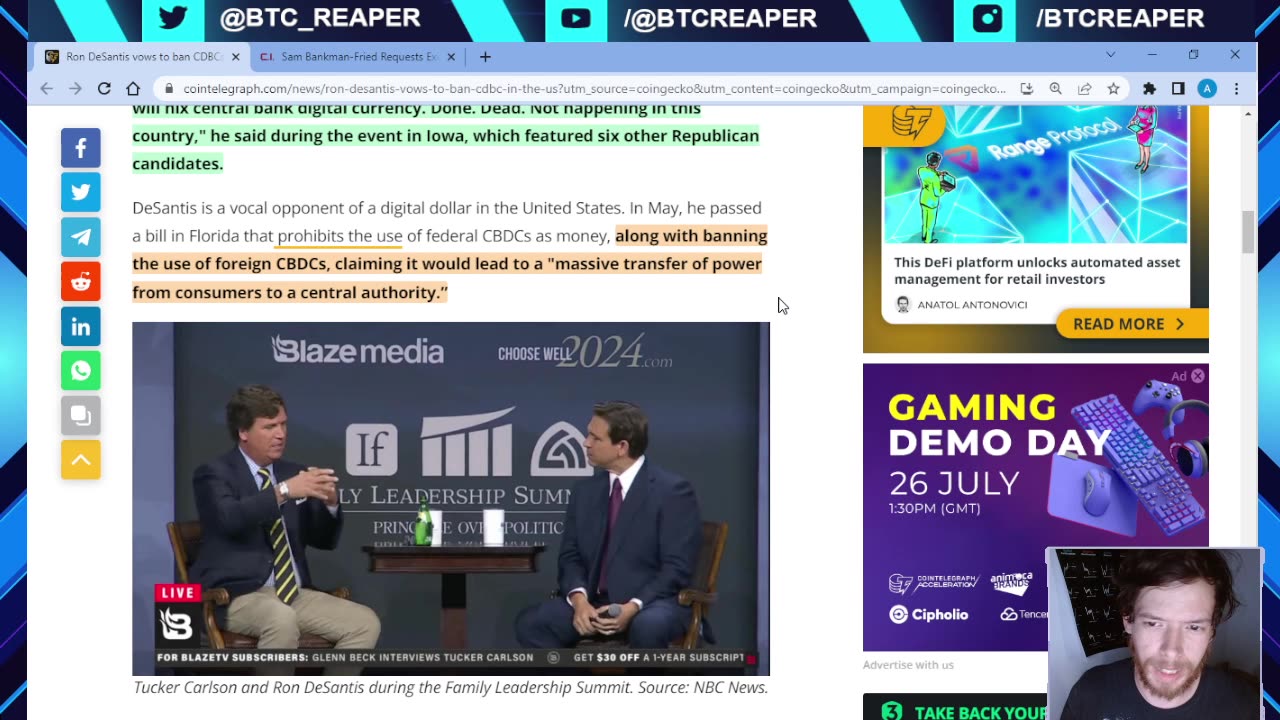Open the 'prohibits the use' link

tap(340, 236)
